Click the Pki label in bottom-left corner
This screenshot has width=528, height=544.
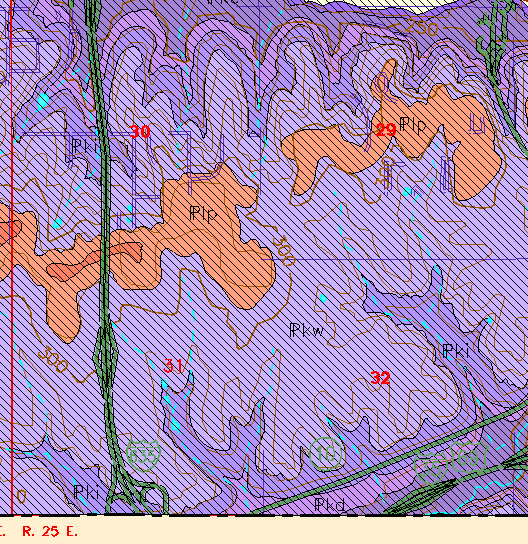tap(87, 492)
